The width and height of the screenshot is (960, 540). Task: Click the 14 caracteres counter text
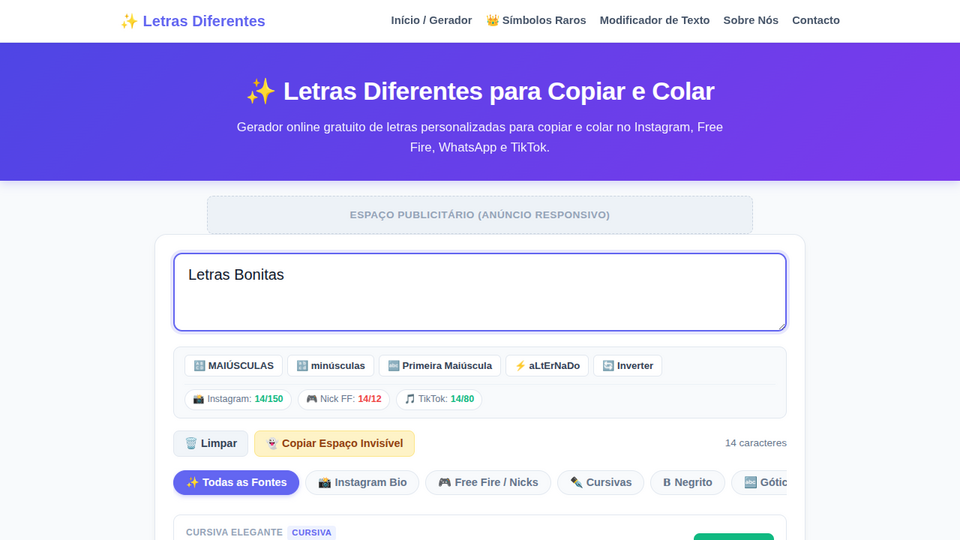756,443
